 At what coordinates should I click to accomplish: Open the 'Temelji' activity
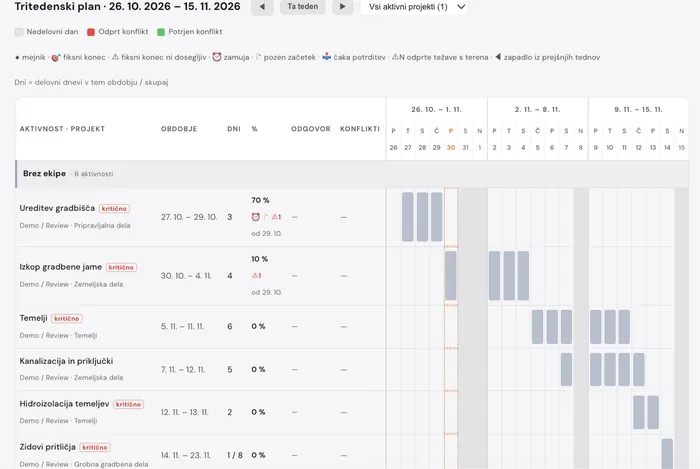[33, 318]
